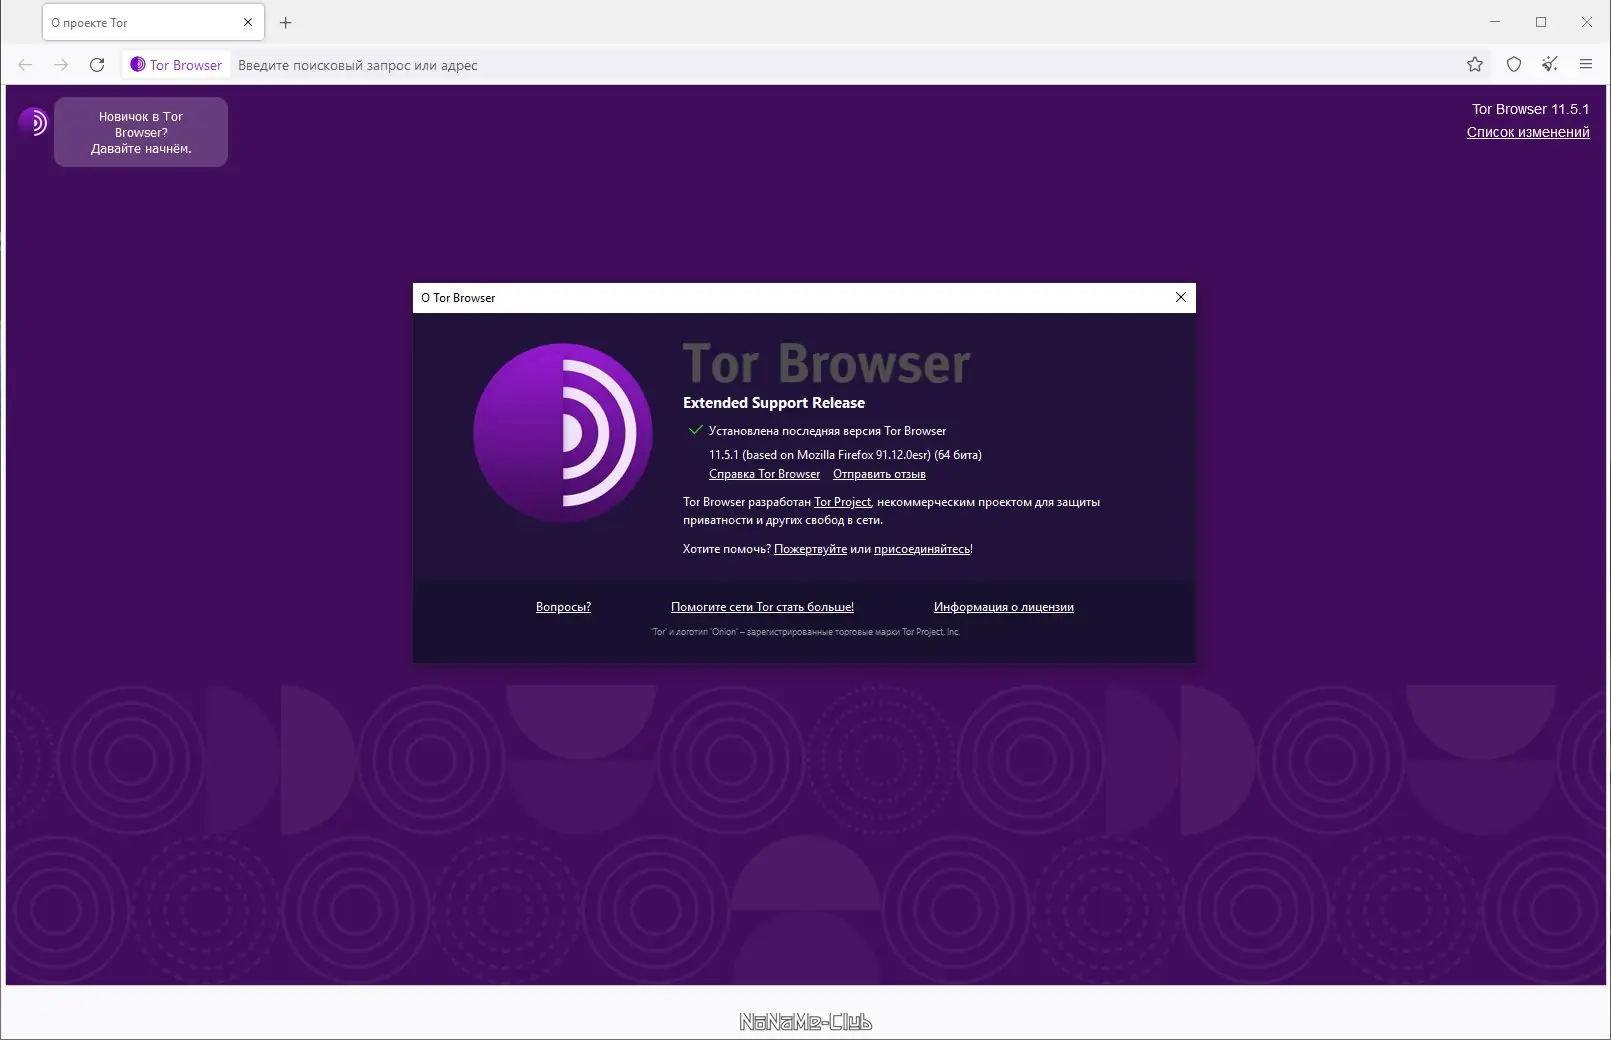The height and width of the screenshot is (1040, 1611).
Task: Open a new tab with plus button
Action: (x=286, y=22)
